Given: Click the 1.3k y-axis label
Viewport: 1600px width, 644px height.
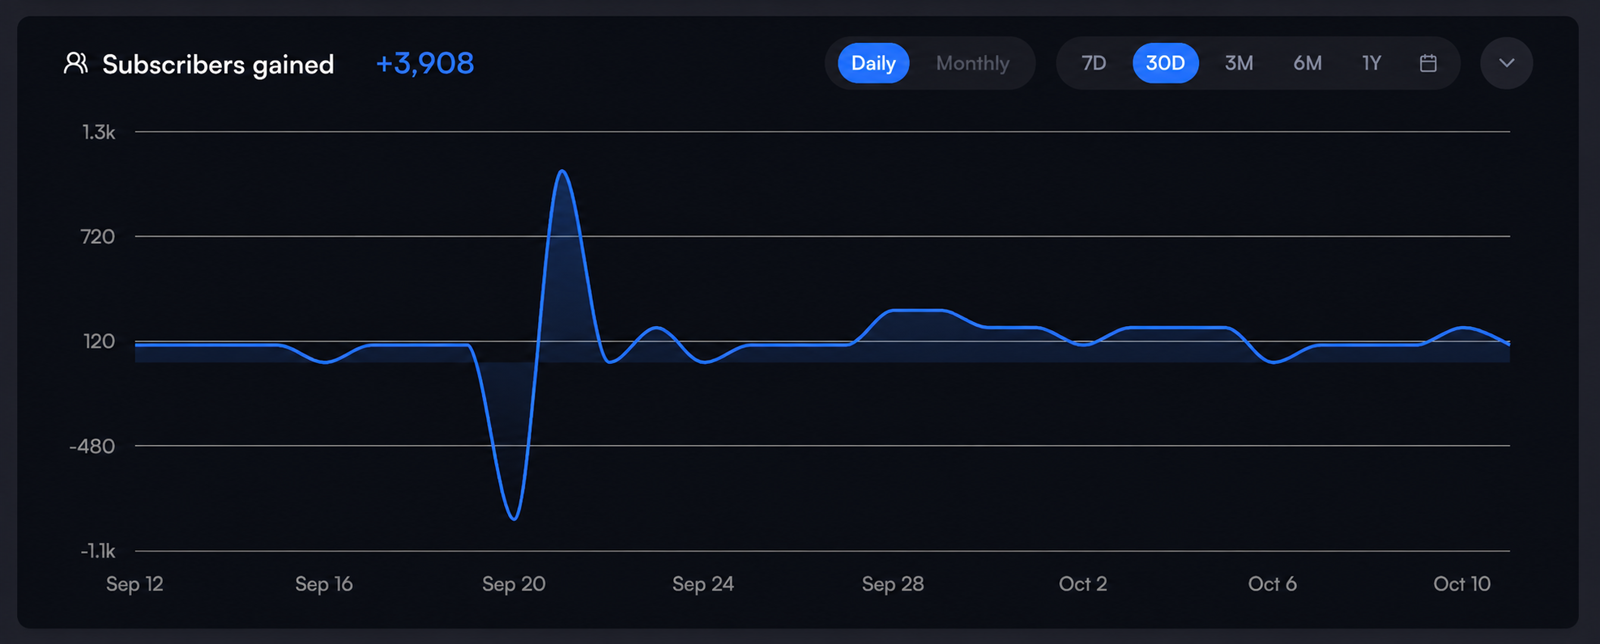Looking at the screenshot, I should tap(98, 132).
